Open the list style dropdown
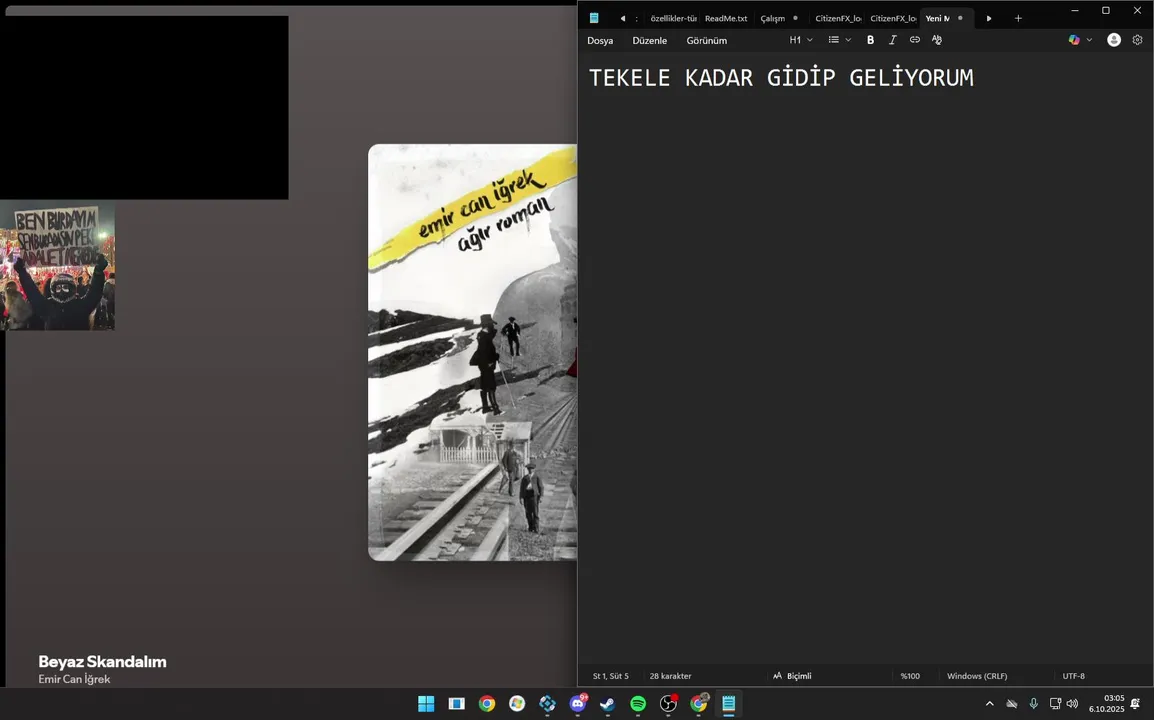1154x720 pixels. point(840,40)
